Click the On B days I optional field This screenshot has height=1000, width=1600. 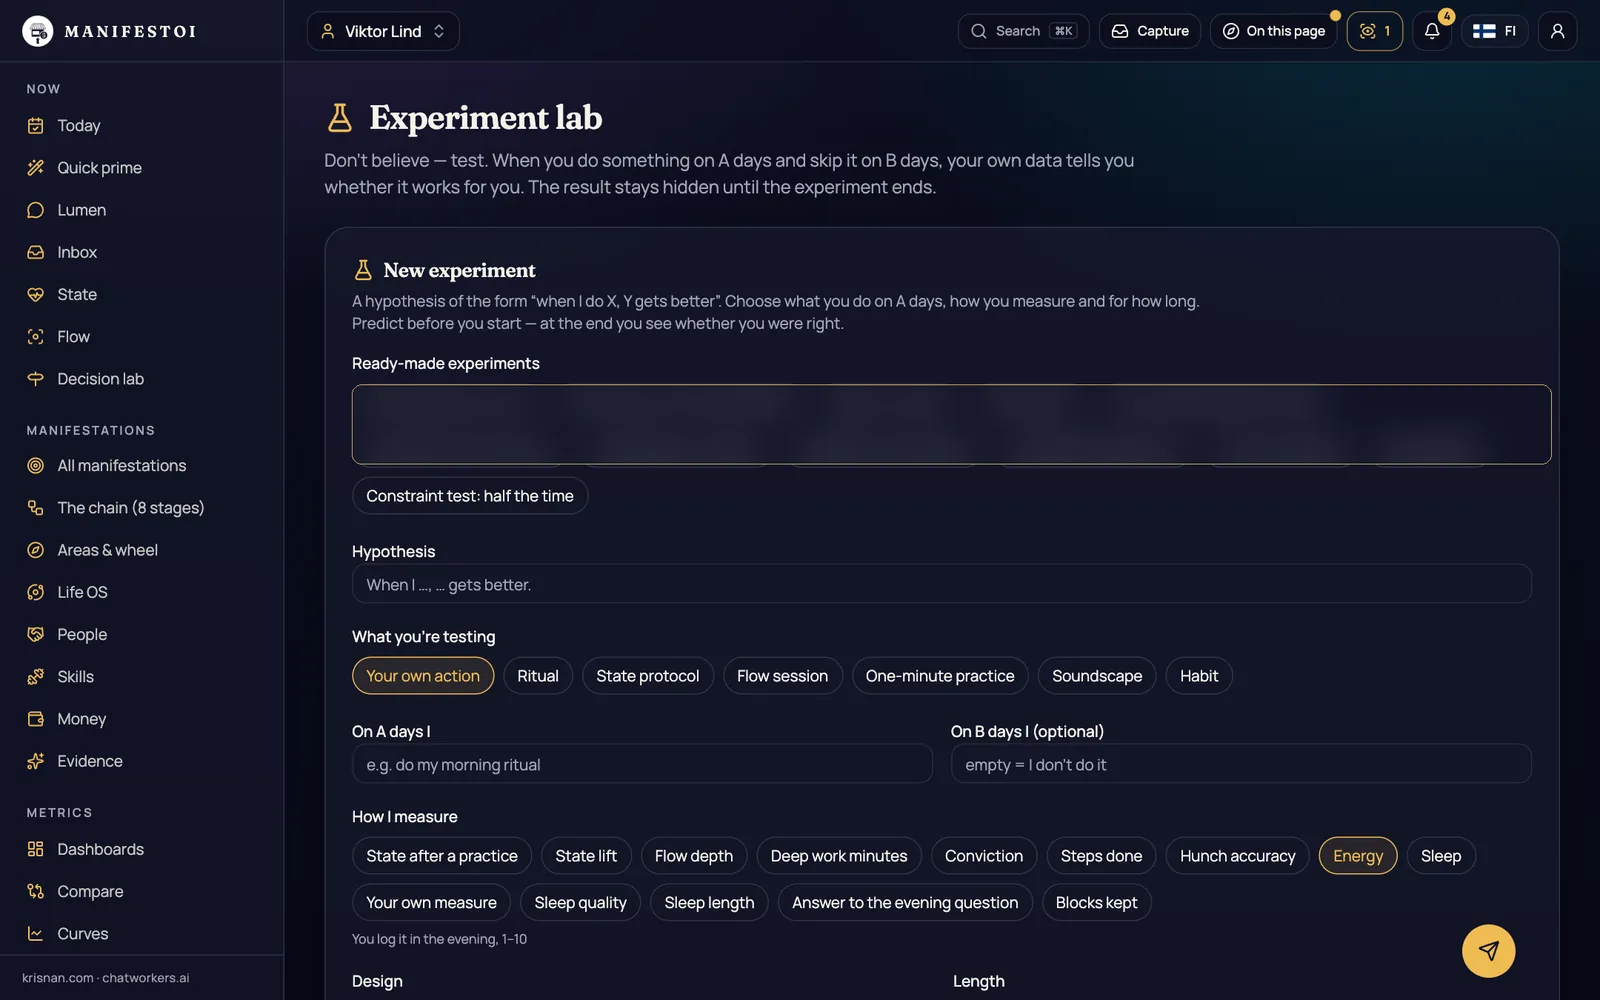coord(1241,764)
